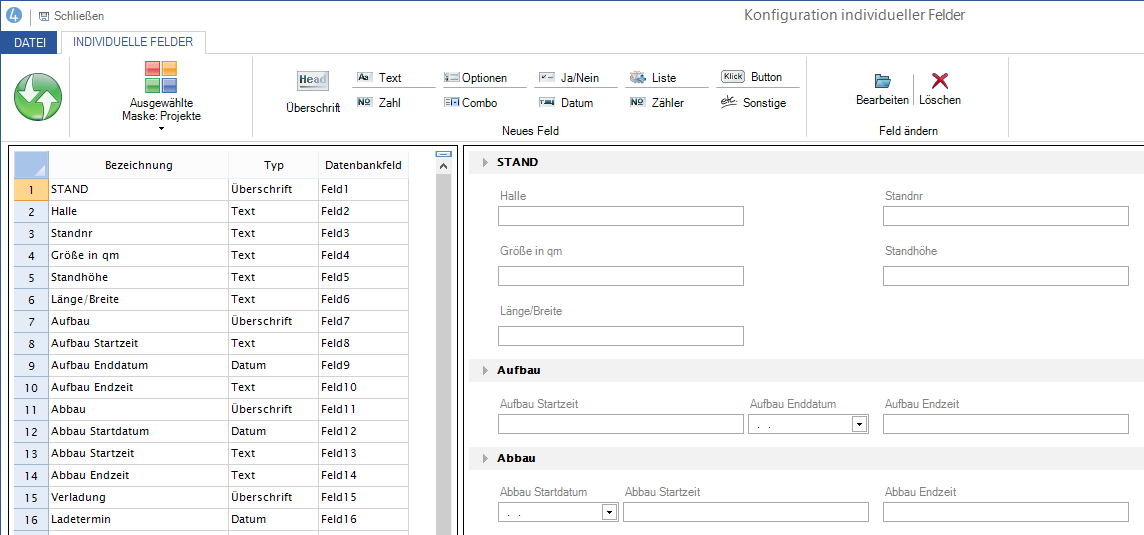Click into the Halle input field
The height and width of the screenshot is (535, 1144).
point(620,216)
